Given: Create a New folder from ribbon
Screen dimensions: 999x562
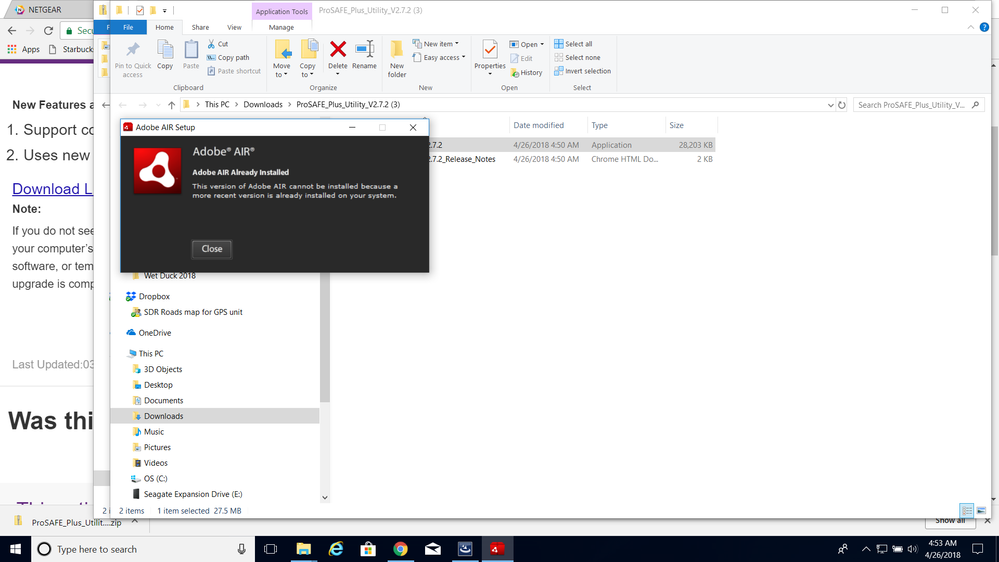Looking at the screenshot, I should coord(397,59).
